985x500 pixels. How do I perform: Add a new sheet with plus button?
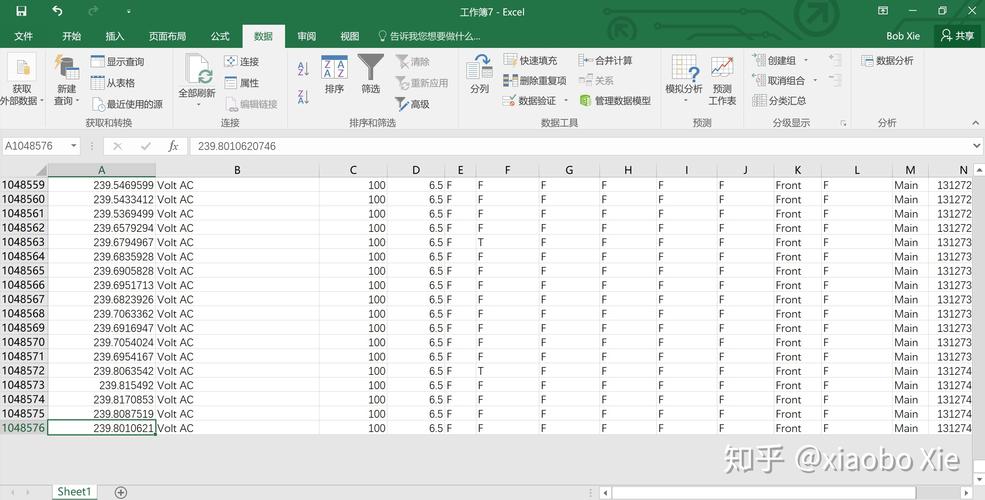click(x=121, y=492)
